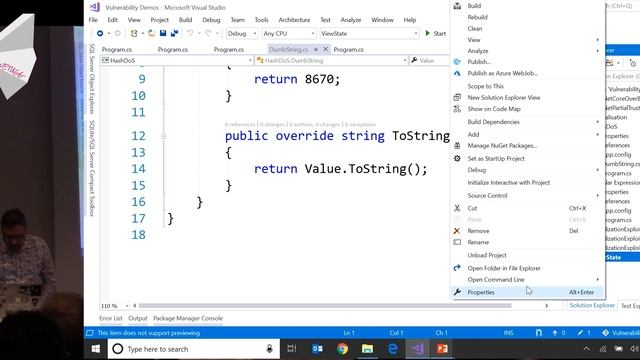Click the Rename icon in context menu
The height and width of the screenshot is (360, 640).
tap(457, 242)
